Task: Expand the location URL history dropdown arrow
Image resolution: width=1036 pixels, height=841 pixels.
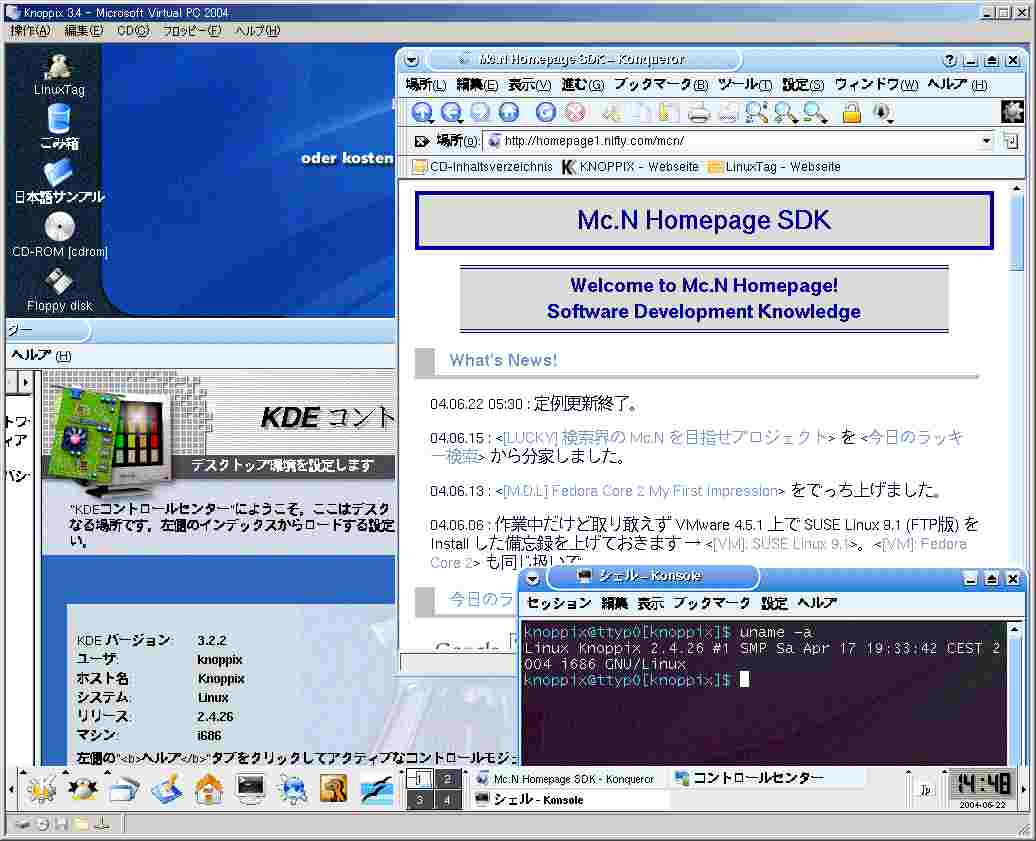Action: click(986, 141)
